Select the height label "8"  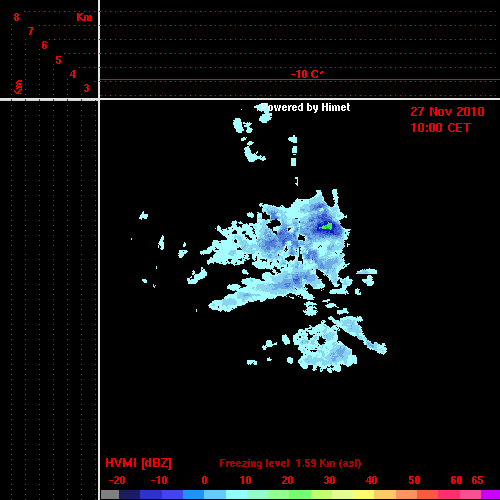point(16,17)
